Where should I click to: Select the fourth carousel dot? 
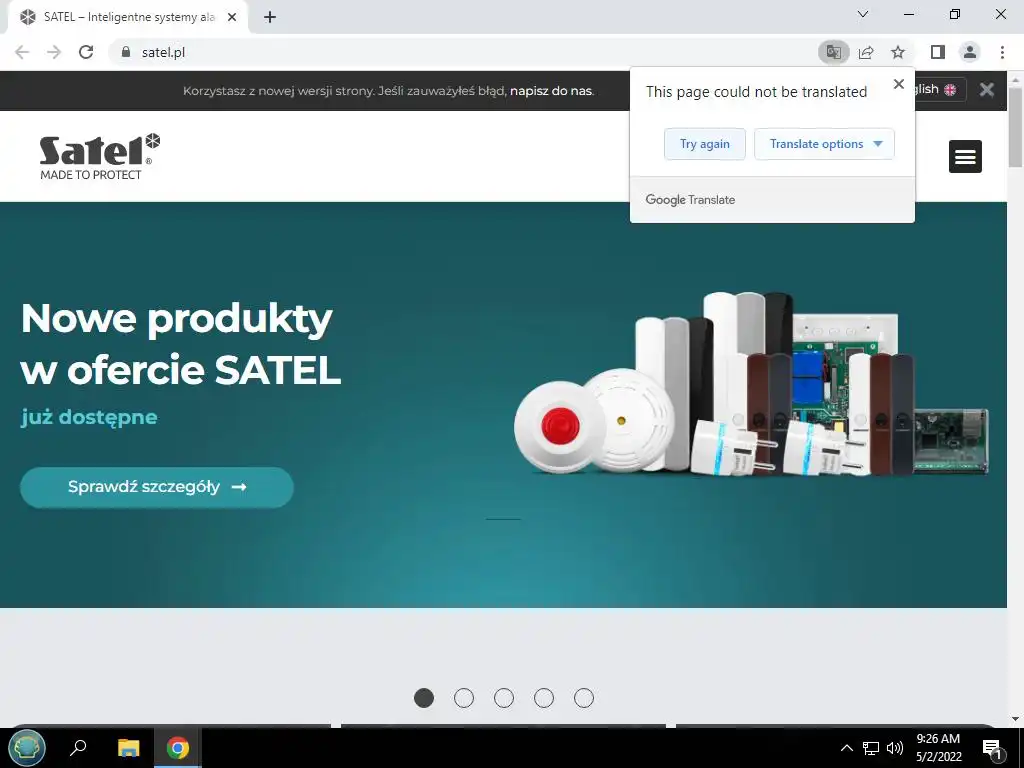[543, 698]
